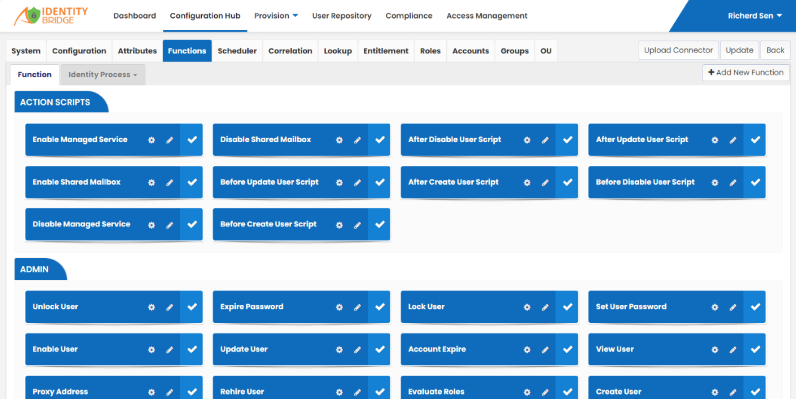Open the User Repository page
The image size is (796, 399).
[x=342, y=16]
